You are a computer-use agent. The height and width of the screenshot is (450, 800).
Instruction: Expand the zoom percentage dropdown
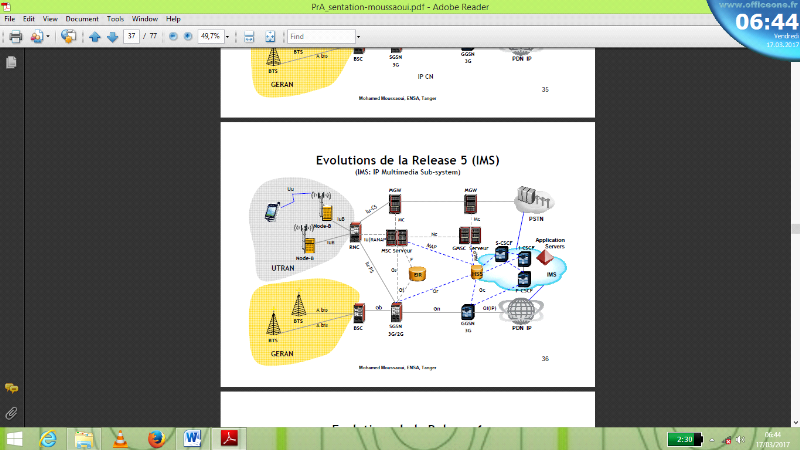point(229,37)
